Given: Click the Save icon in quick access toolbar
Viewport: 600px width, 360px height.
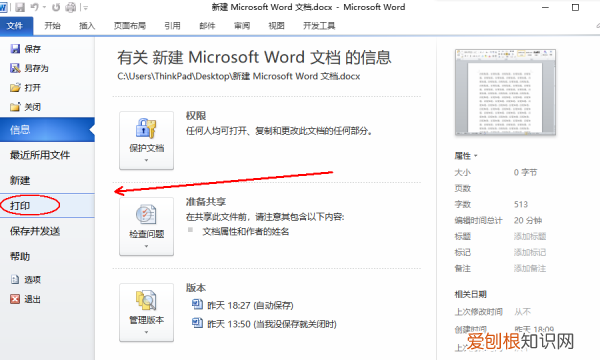Looking at the screenshot, I should (20, 7).
